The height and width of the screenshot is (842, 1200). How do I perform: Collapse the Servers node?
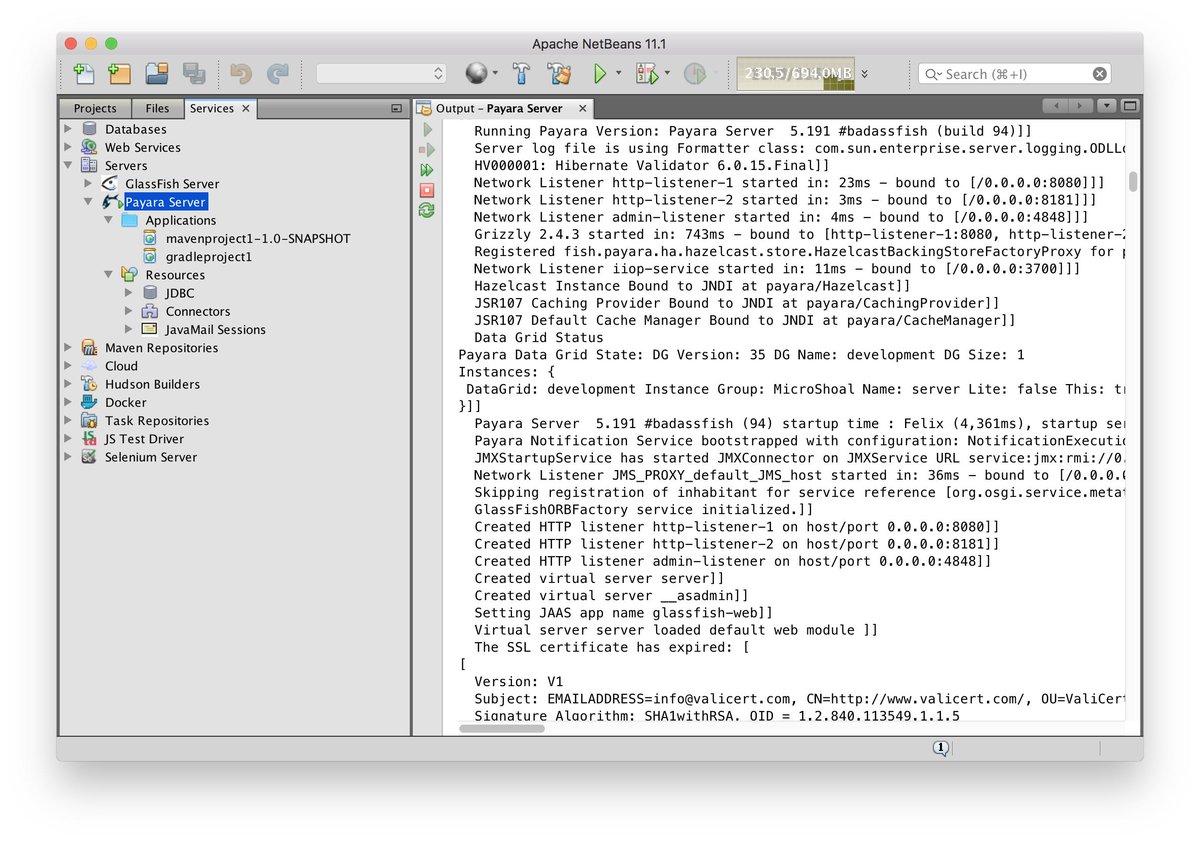(68, 165)
